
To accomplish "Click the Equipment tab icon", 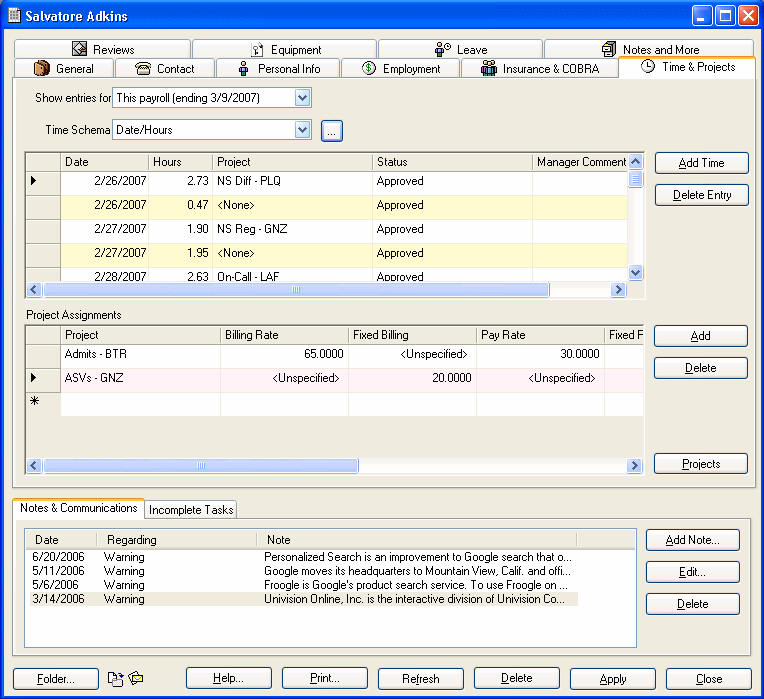I will pos(257,49).
